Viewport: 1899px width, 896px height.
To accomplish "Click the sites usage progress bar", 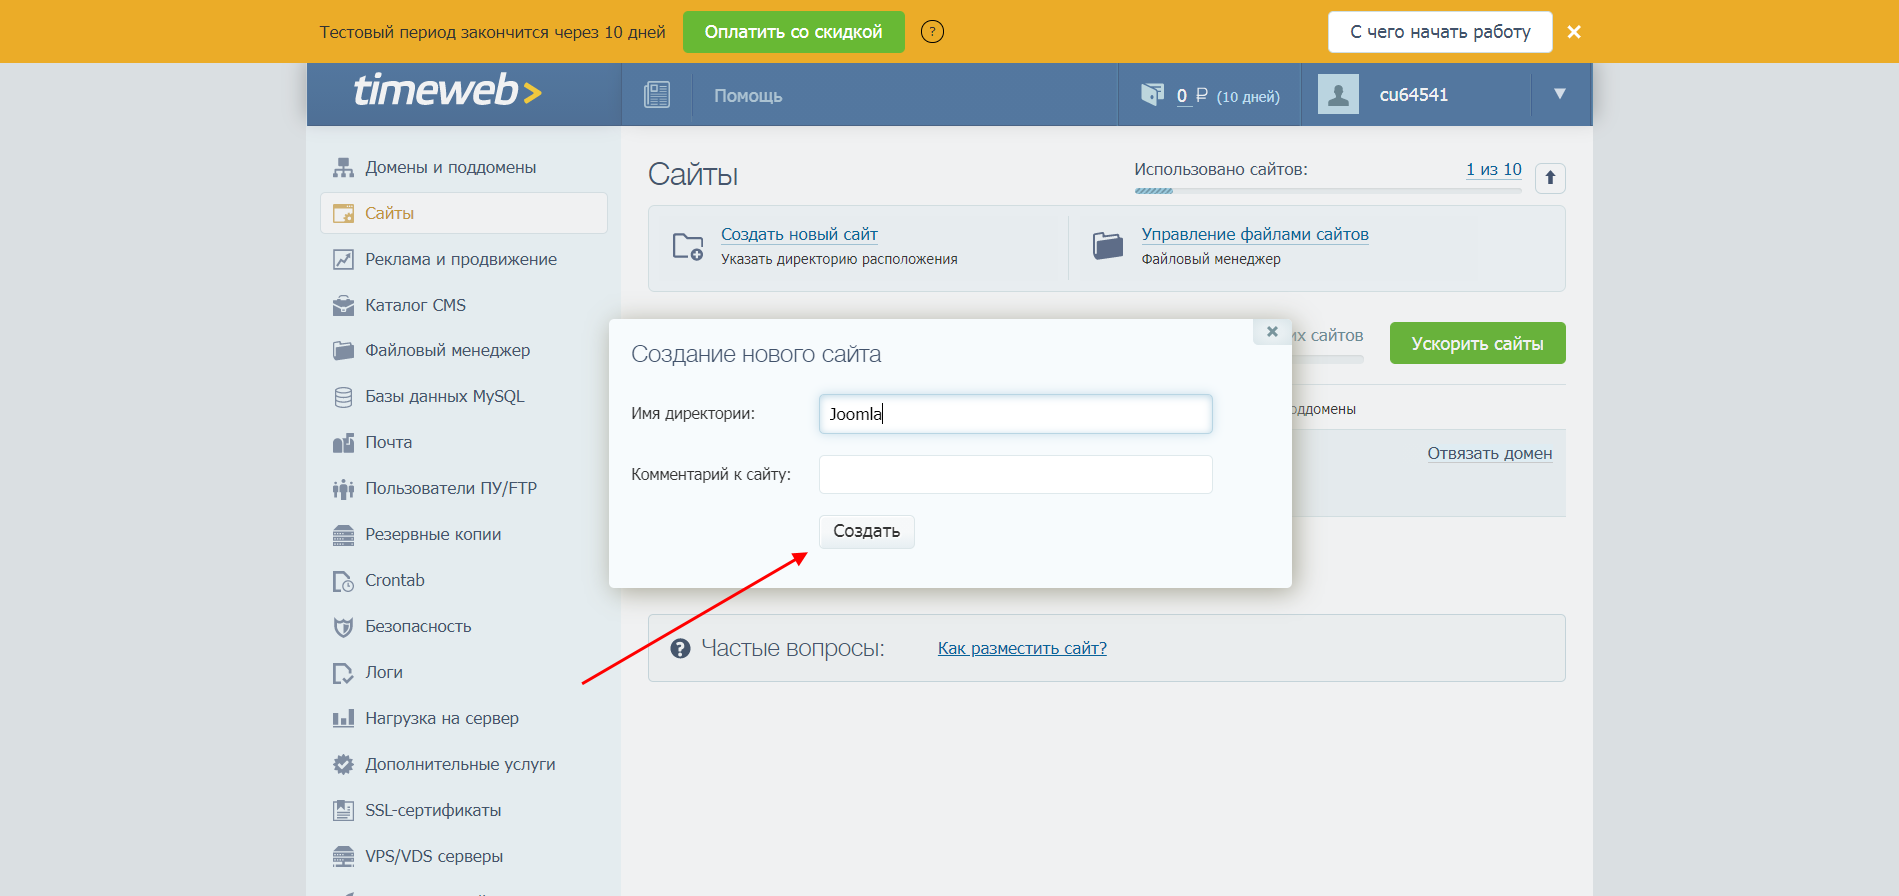I will pyautogui.click(x=1327, y=190).
